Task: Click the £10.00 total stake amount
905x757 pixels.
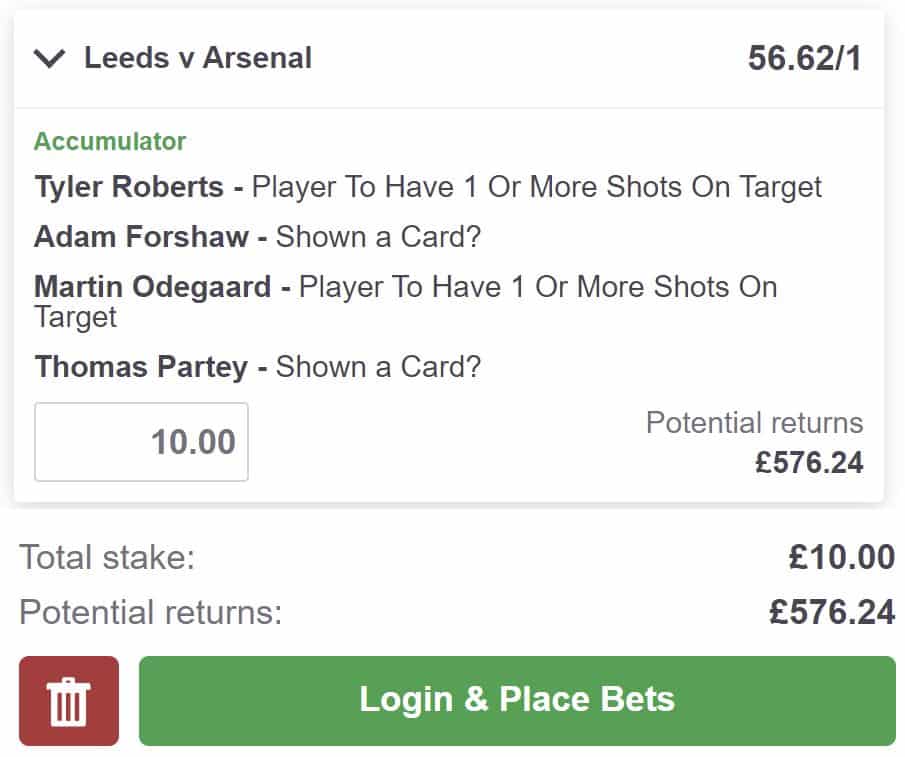Action: coord(841,557)
